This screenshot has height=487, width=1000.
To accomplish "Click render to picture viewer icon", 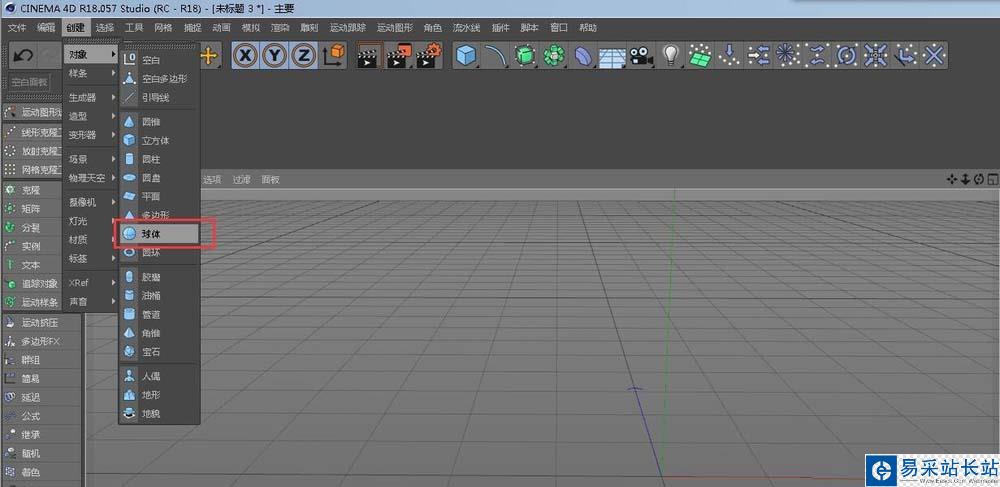I will pyautogui.click(x=399, y=56).
